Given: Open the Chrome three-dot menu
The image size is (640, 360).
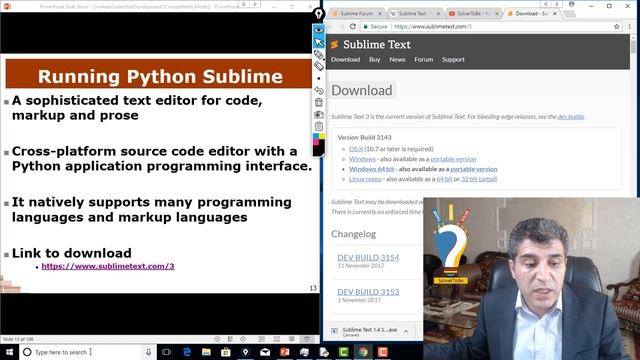Looking at the screenshot, I should tap(630, 27).
